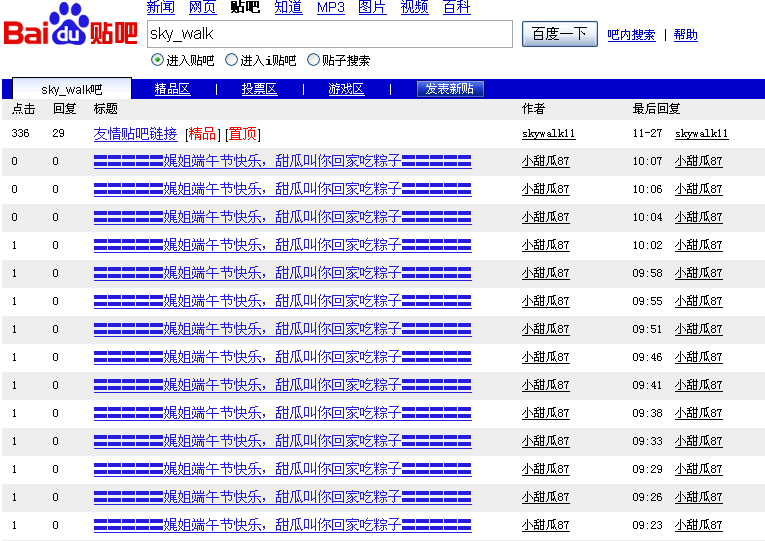
Task: Click the 最后回复 column header
Action: point(656,109)
